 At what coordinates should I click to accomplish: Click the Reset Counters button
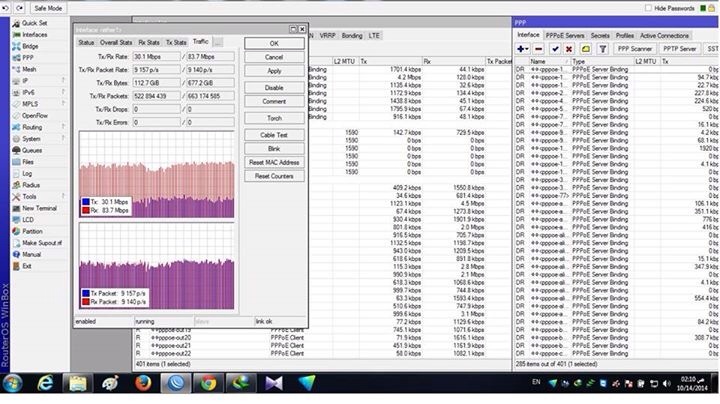tap(274, 176)
